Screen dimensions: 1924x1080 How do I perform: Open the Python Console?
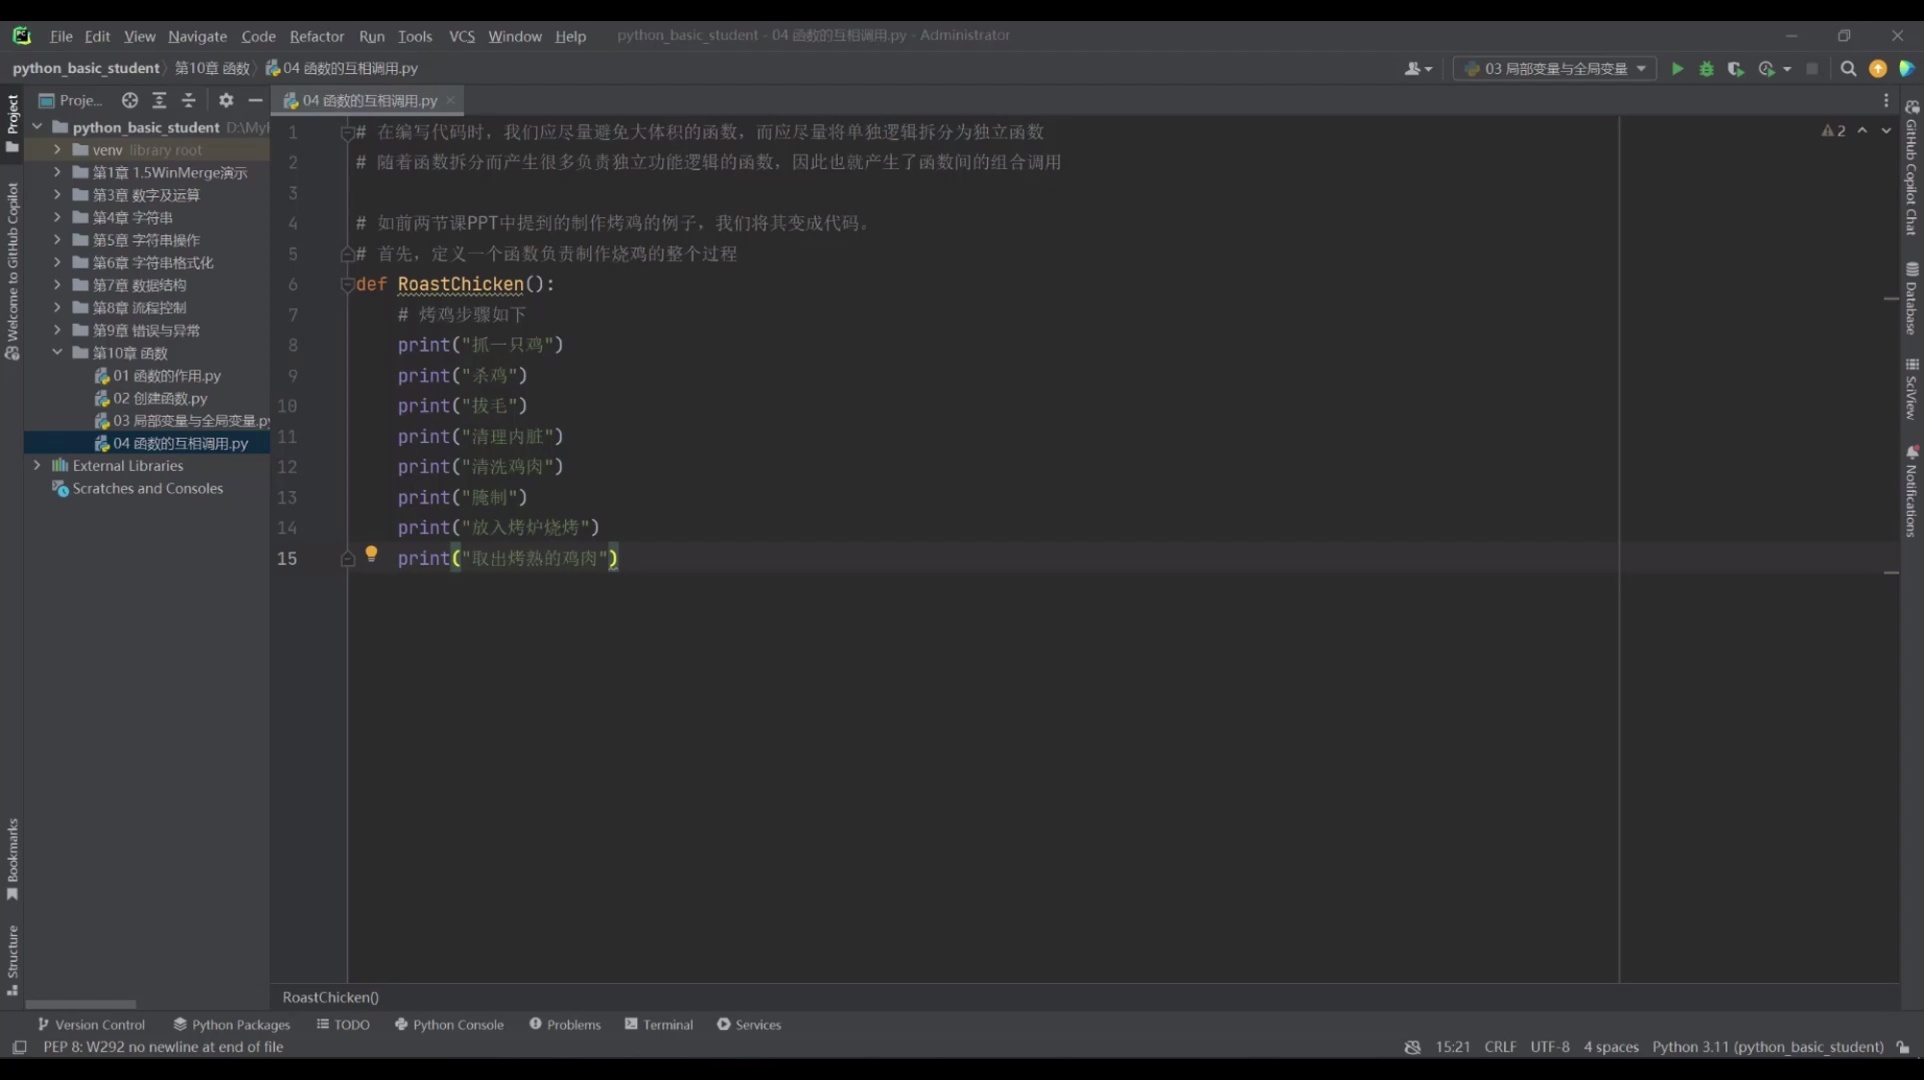pyautogui.click(x=458, y=1024)
